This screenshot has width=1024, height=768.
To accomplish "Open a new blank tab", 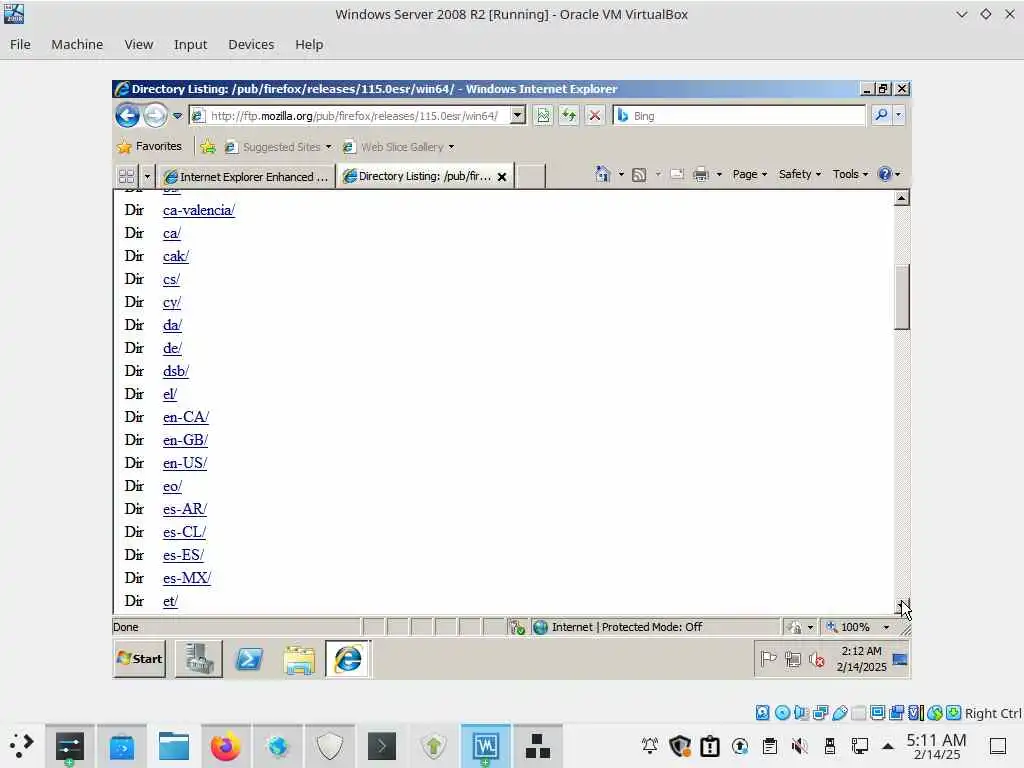I will coord(531,176).
